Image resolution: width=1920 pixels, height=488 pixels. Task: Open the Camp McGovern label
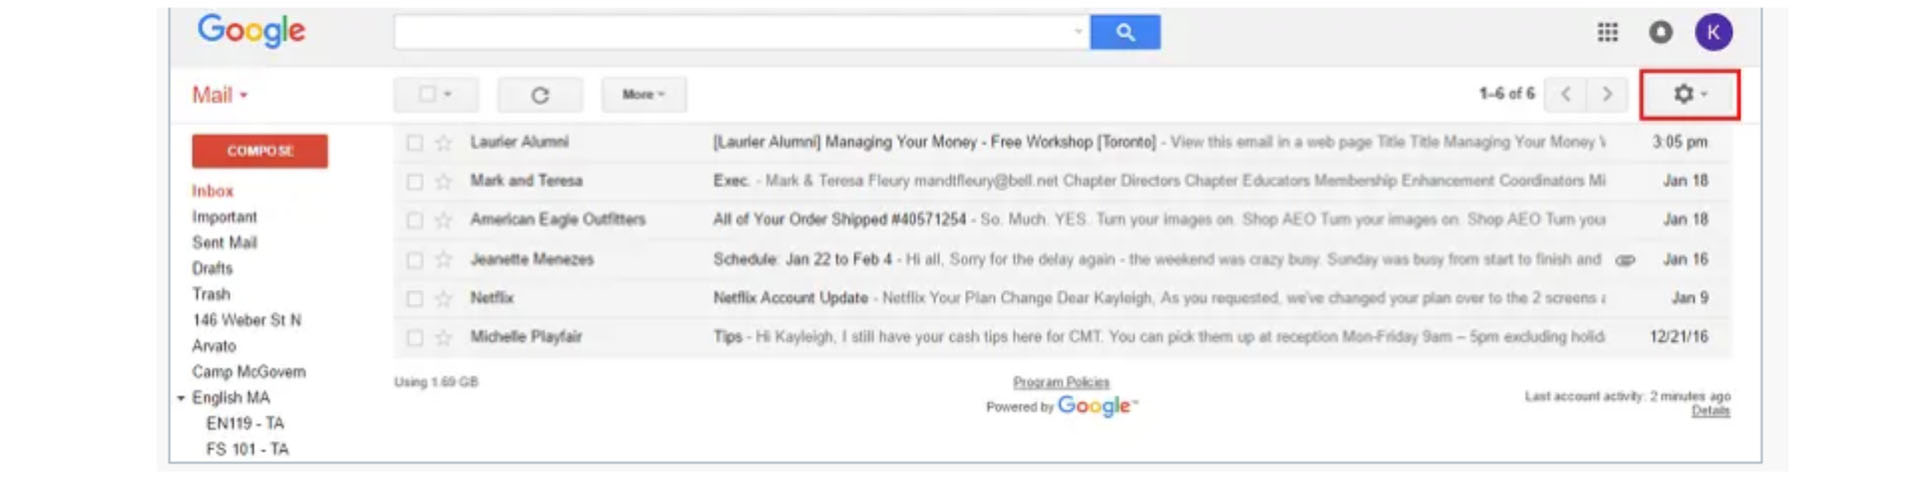pyautogui.click(x=249, y=372)
